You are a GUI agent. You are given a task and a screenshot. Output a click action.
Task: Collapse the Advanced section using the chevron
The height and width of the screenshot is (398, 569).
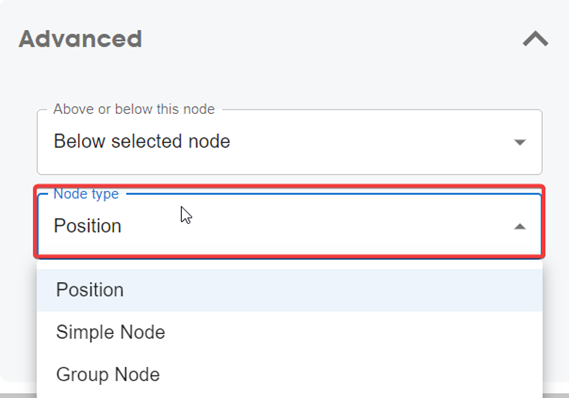535,39
